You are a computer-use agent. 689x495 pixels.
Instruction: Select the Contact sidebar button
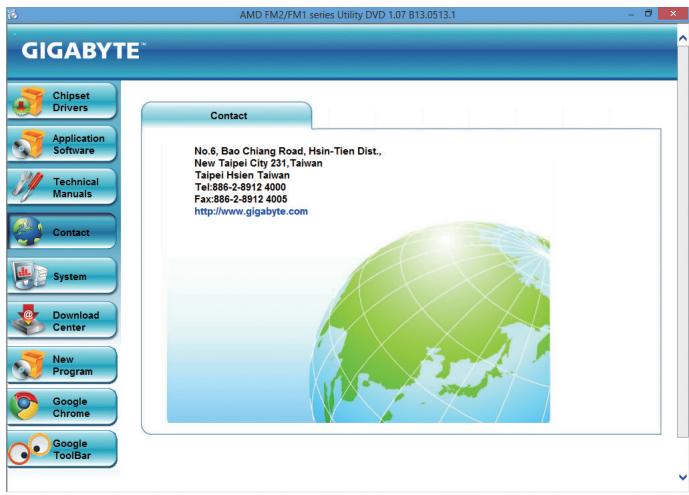pyautogui.click(x=62, y=231)
